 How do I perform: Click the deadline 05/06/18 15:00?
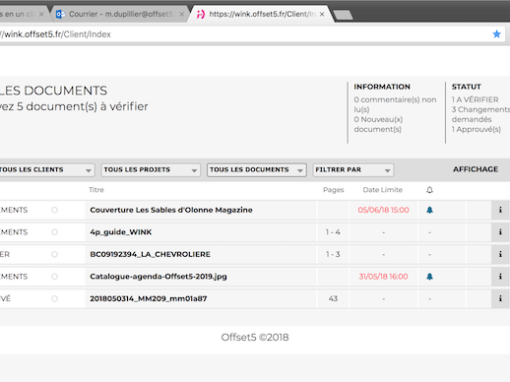click(x=383, y=210)
